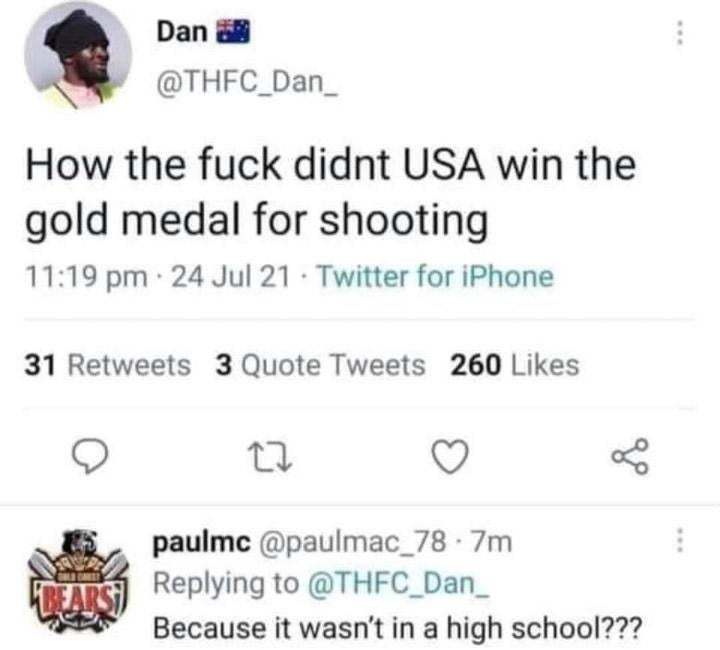
Task: View the 260 Likes list
Action: coord(515,365)
